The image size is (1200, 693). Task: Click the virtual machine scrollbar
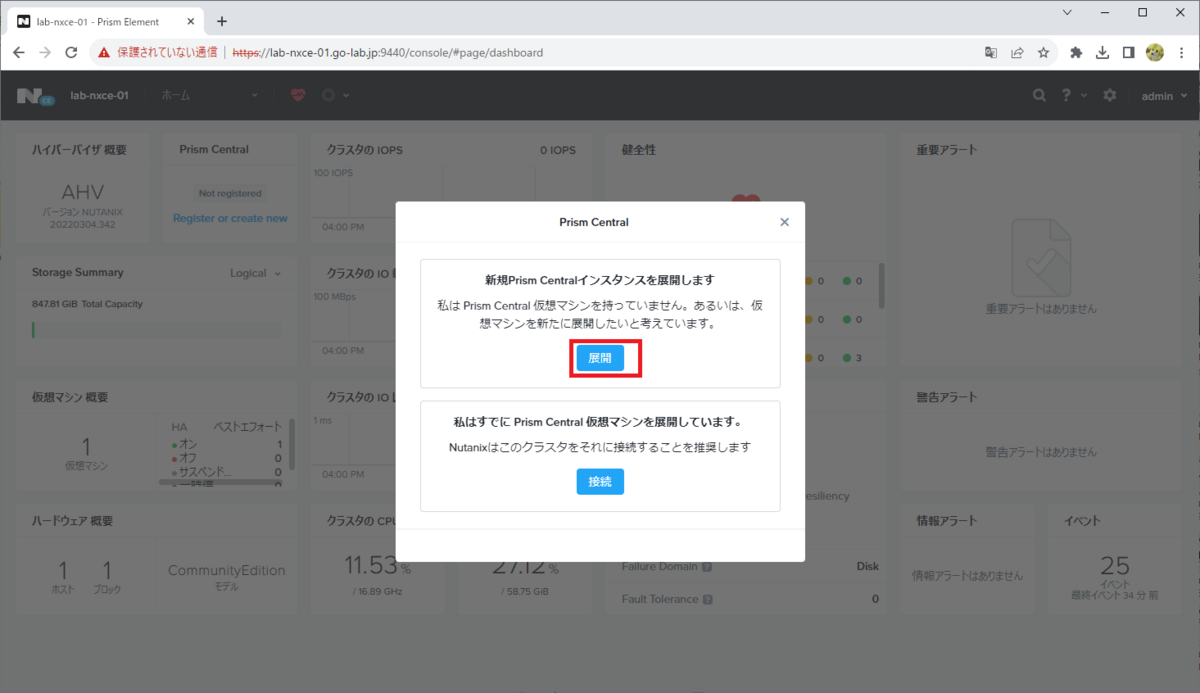point(291,443)
